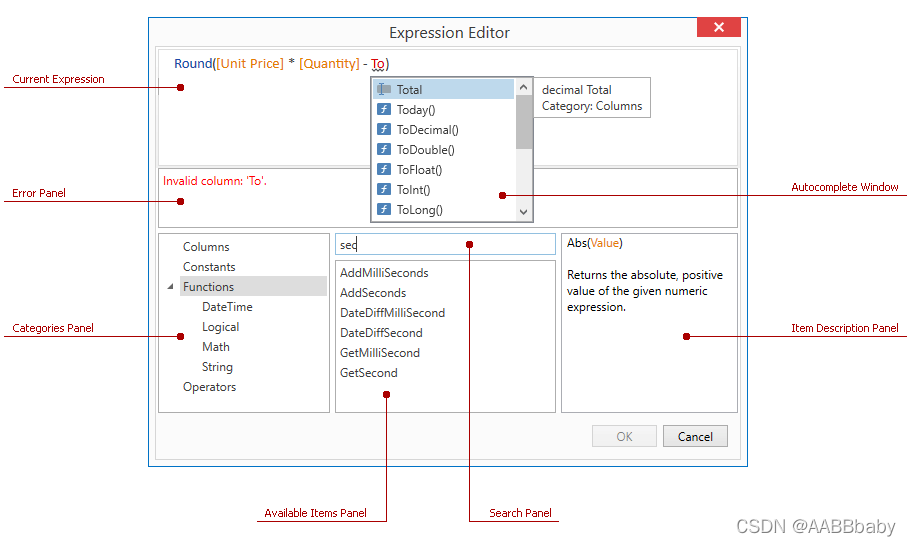Viewport: 911px width, 546px height.
Task: Choose Today() from autocomplete suggestions
Action: coord(443,109)
